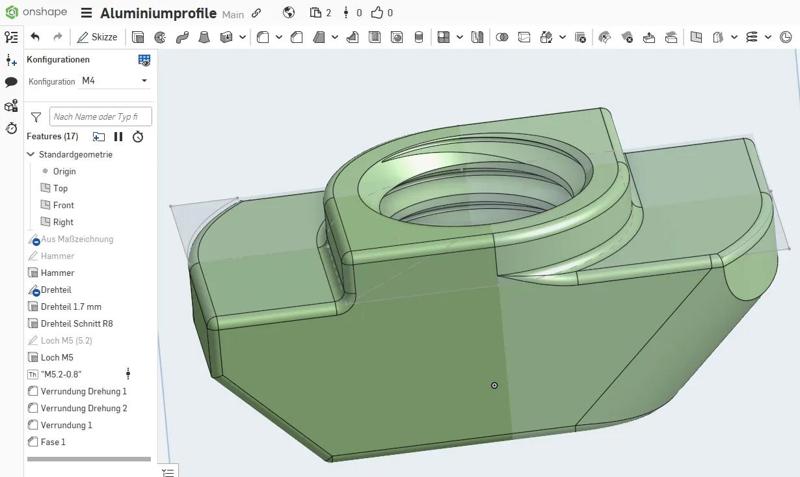Focus the feature name search field
Viewport: 800px width, 477px height.
click(101, 117)
